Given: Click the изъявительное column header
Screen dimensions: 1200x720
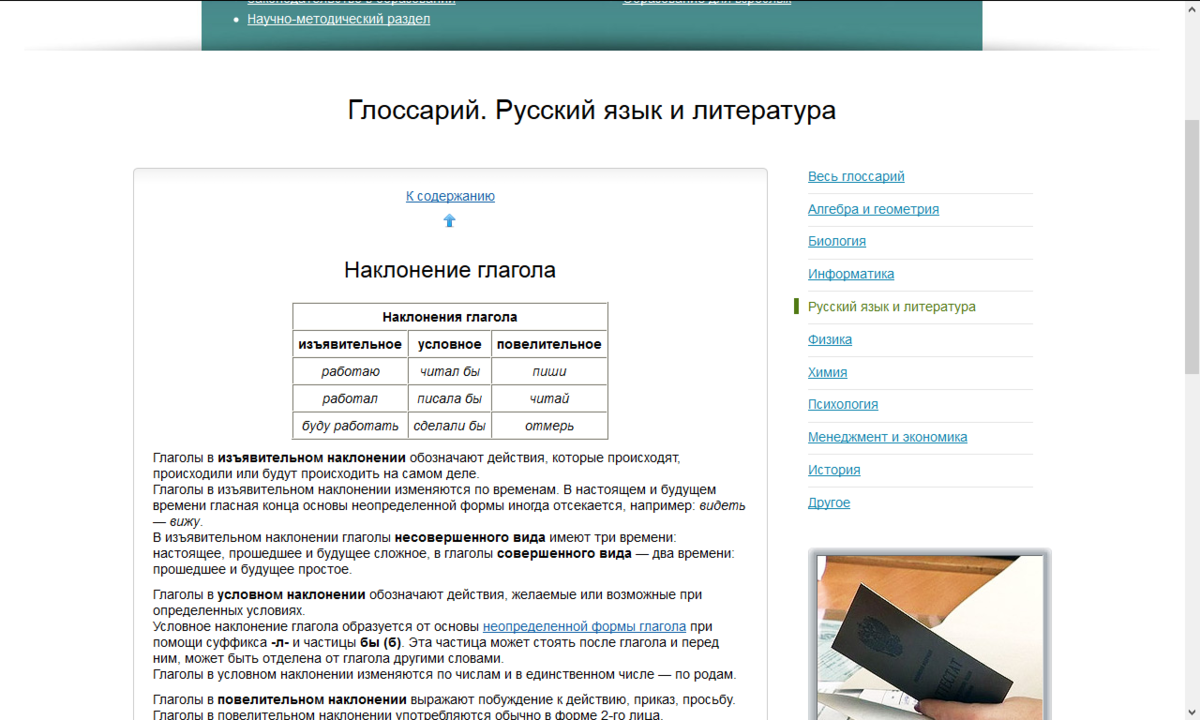Looking at the screenshot, I should [x=350, y=344].
